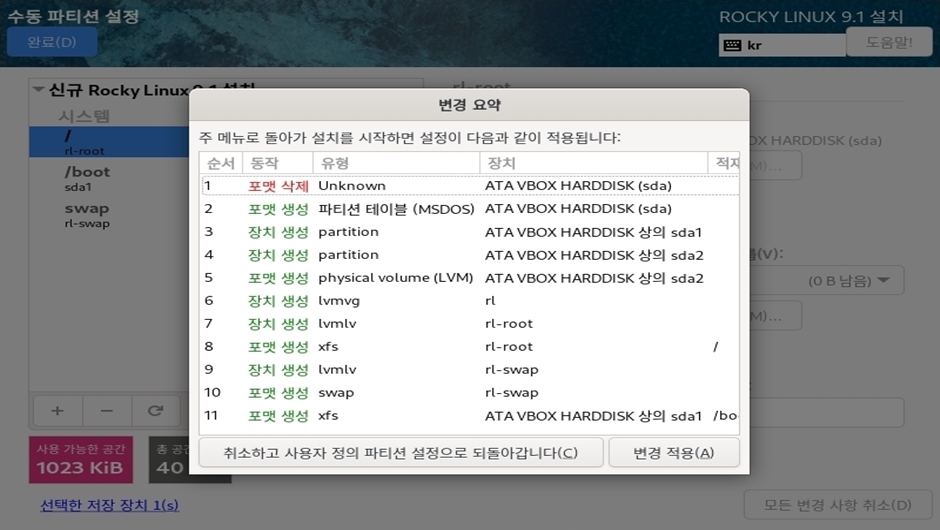Screen dimensions: 940x530
Task: Open the 도움말! help button
Action: pyautogui.click(x=889, y=42)
